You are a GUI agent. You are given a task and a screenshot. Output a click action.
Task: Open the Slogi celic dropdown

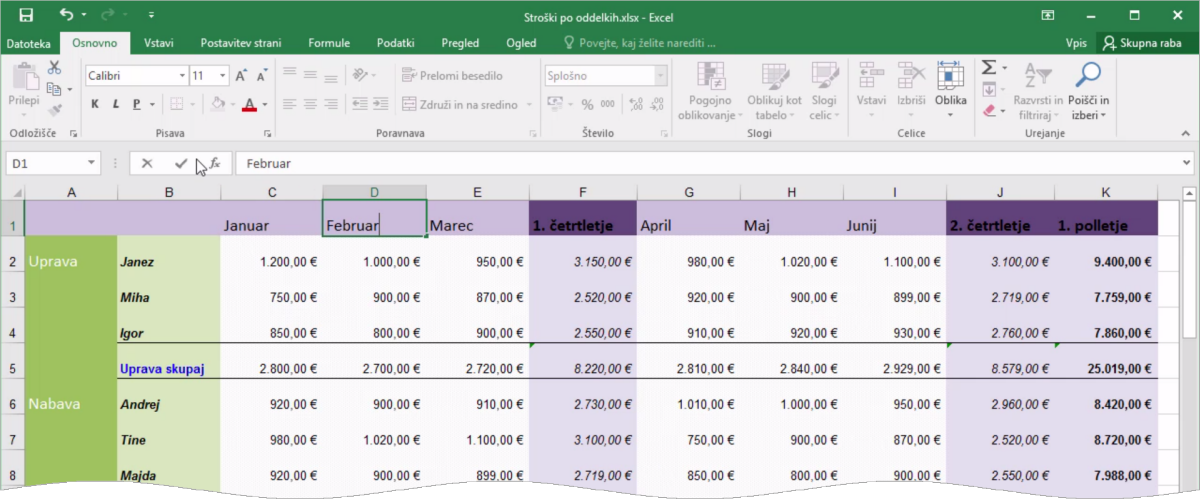click(x=823, y=90)
